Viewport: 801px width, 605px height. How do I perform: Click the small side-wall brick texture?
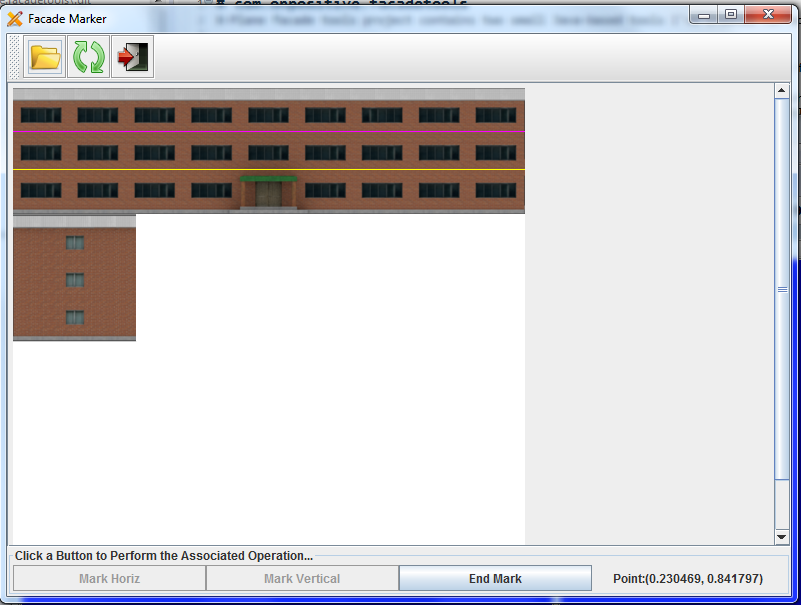[75, 278]
